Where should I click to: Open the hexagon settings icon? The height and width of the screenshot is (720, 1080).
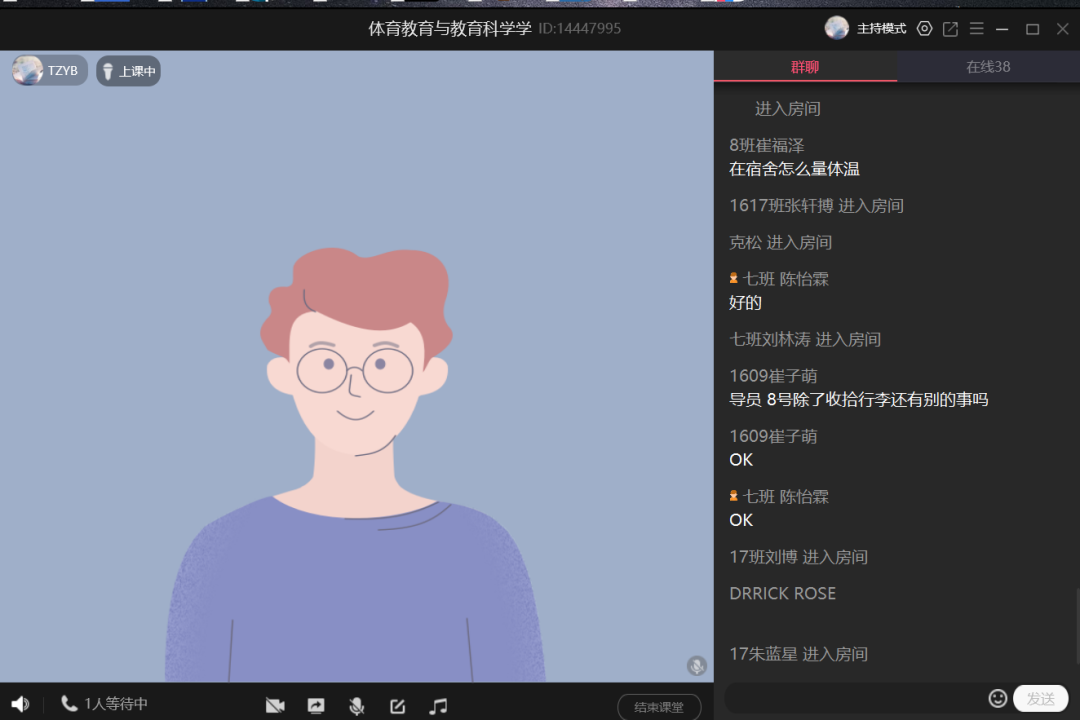click(924, 29)
